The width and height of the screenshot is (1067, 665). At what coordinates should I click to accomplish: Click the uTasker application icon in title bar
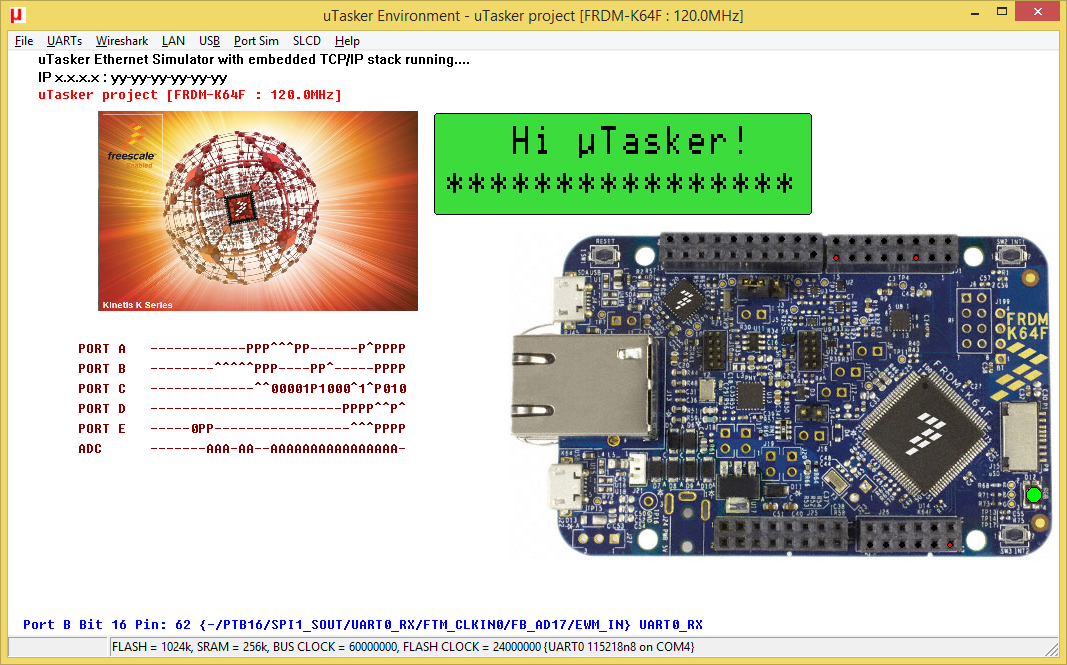(16, 15)
